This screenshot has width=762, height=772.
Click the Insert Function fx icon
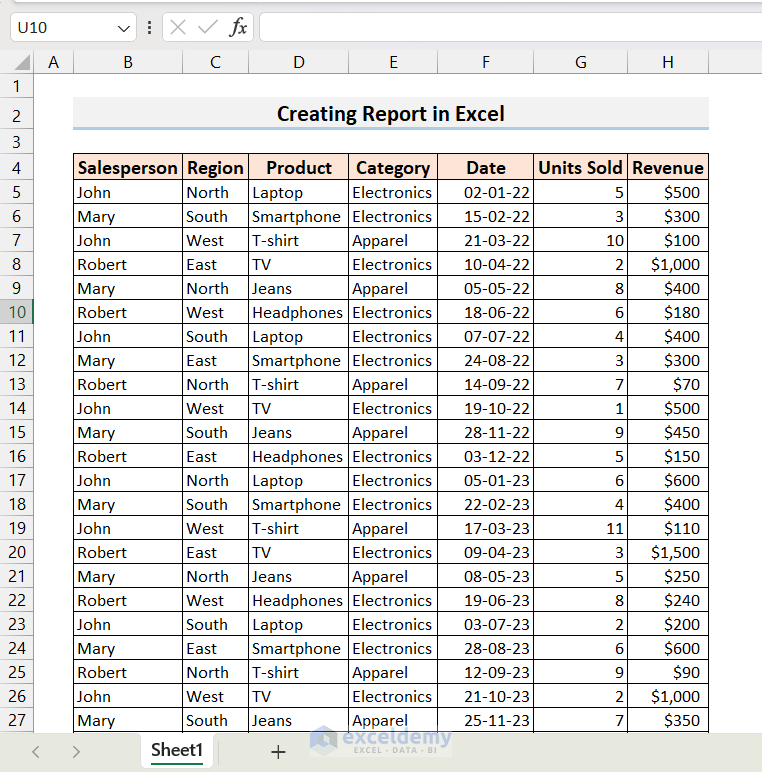238,28
